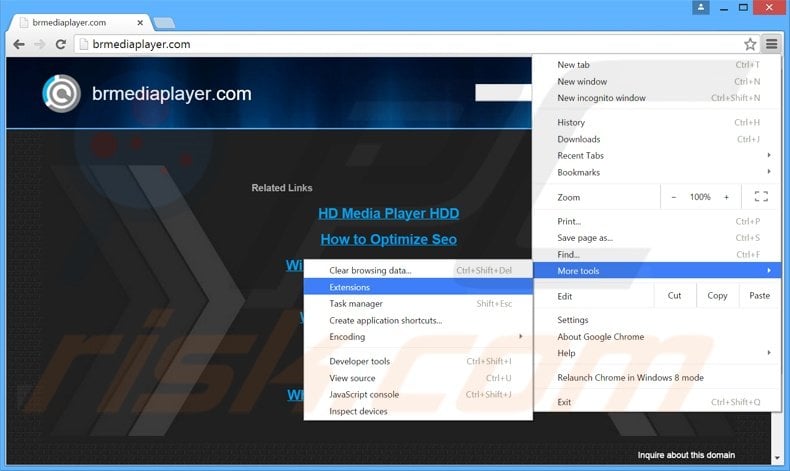This screenshot has height=471, width=790.
Task: Open a New incognito window
Action: (x=657, y=98)
